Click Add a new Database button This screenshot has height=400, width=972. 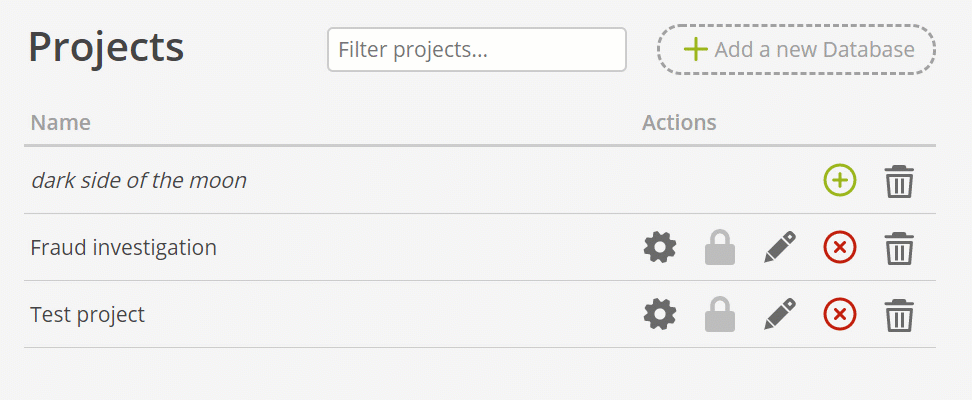pos(797,50)
